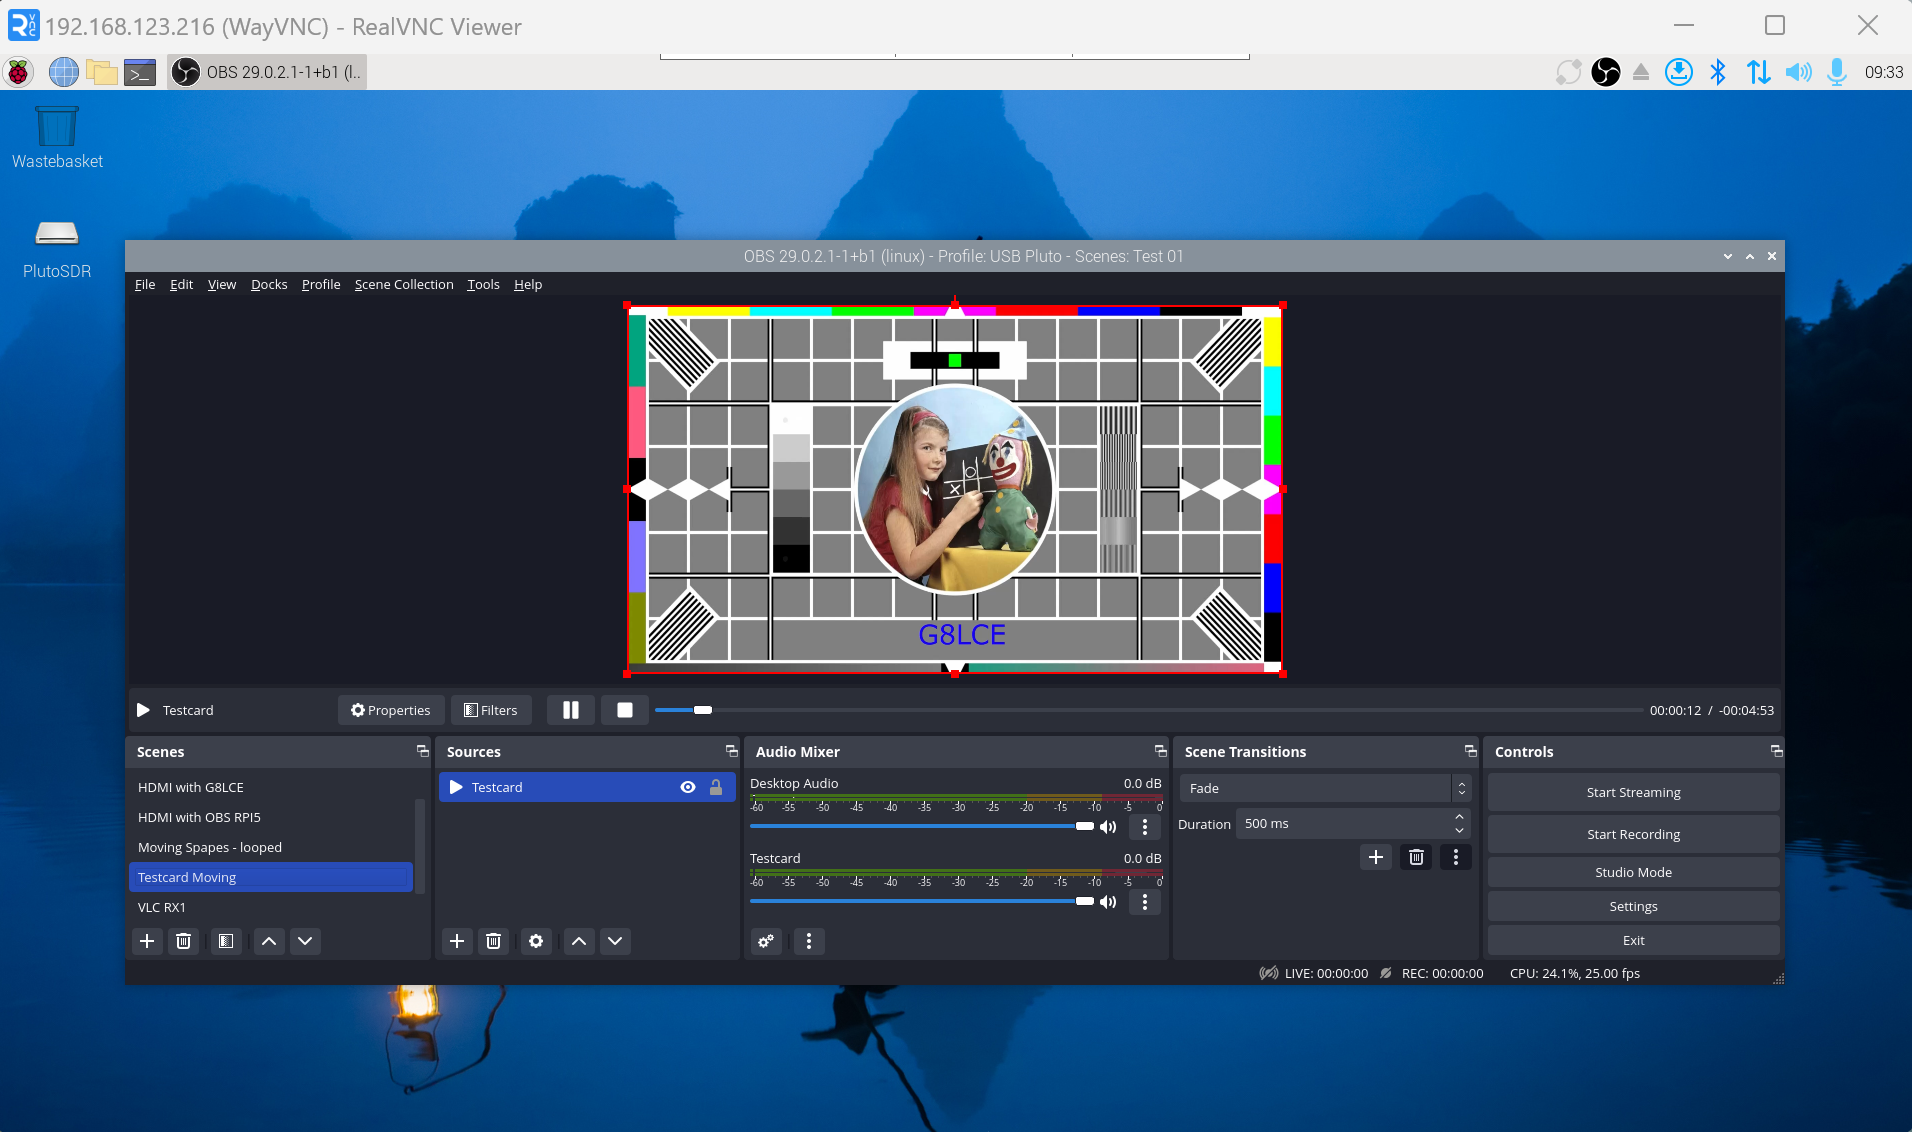Open Testcard Properties button
Screen dimensions: 1912x1132
pyautogui.click(x=391, y=710)
